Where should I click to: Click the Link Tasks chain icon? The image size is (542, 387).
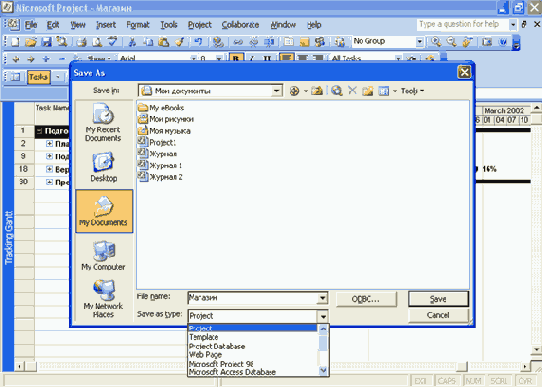(x=237, y=42)
